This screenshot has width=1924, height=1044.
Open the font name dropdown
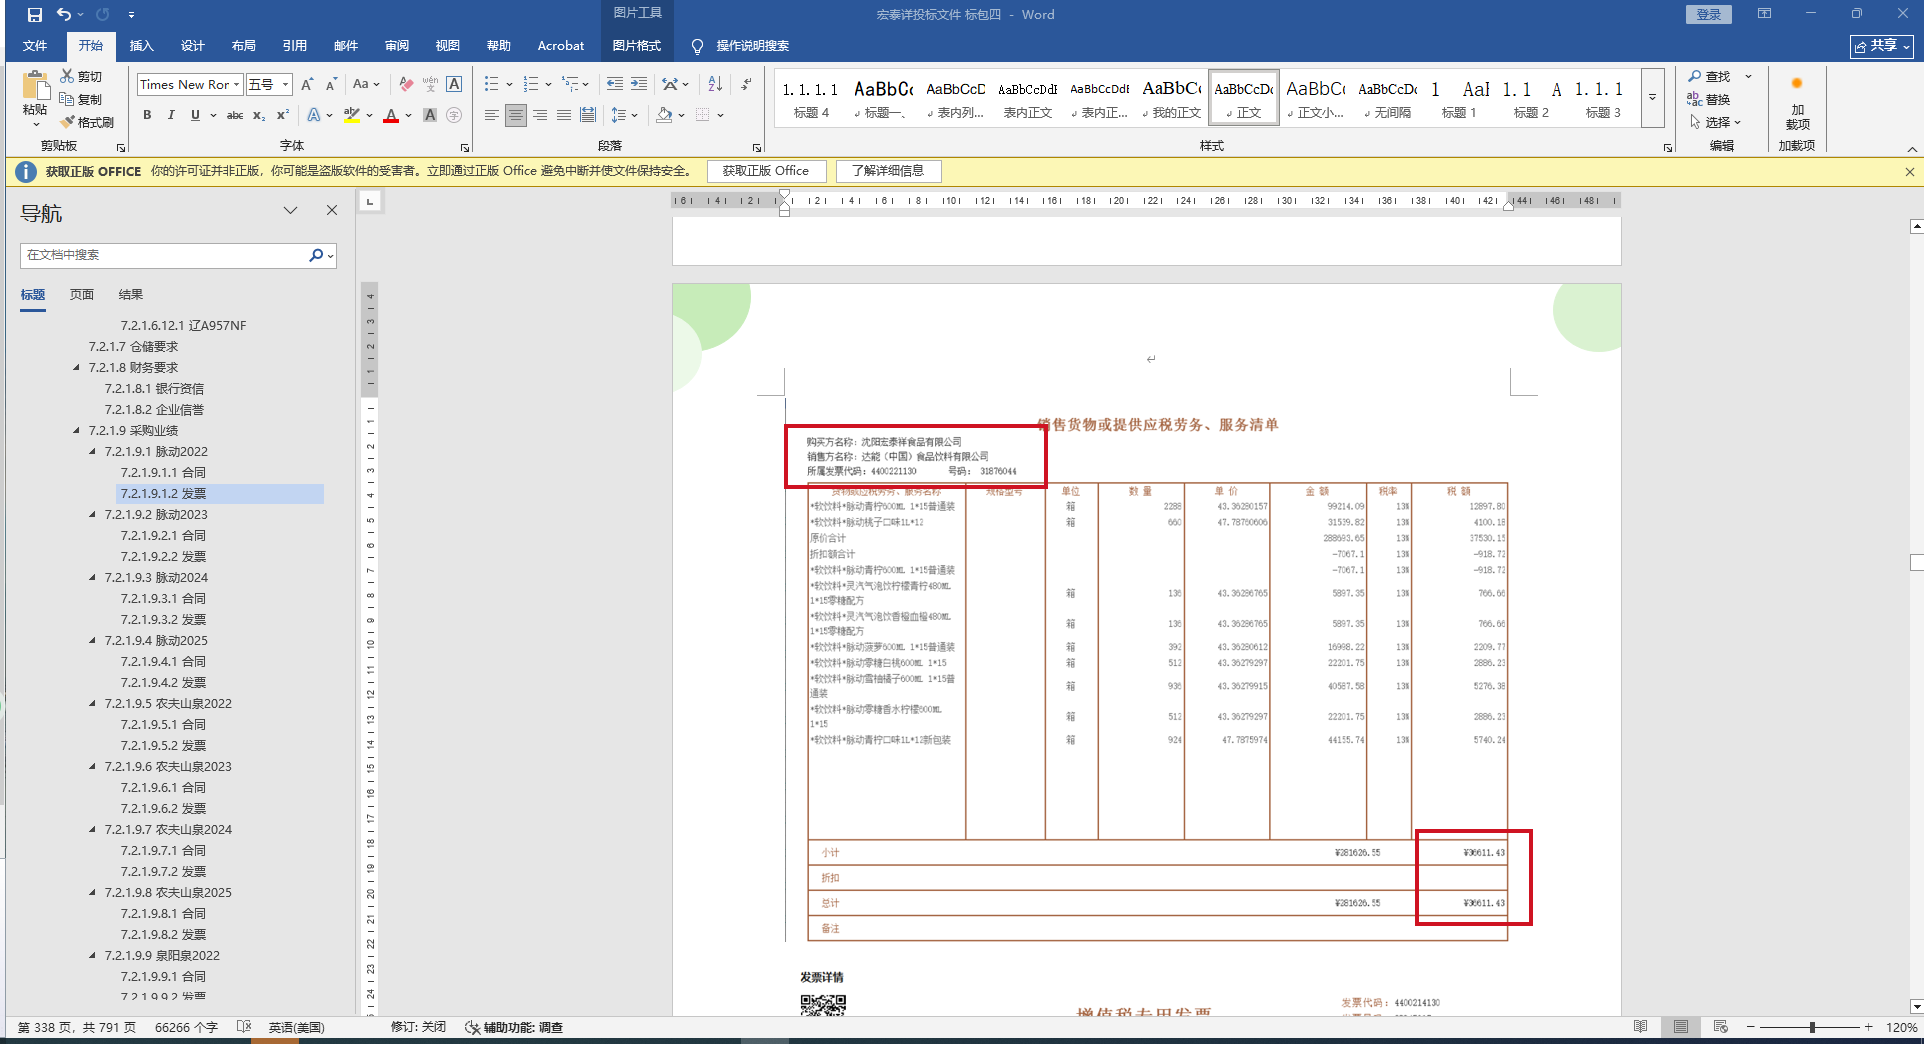pyautogui.click(x=236, y=85)
